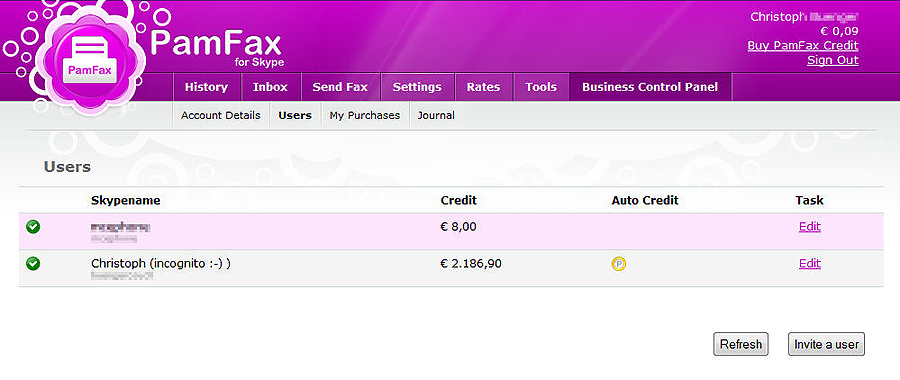Click the Credit column header
Screen dimensions: 900x380
coord(459,200)
